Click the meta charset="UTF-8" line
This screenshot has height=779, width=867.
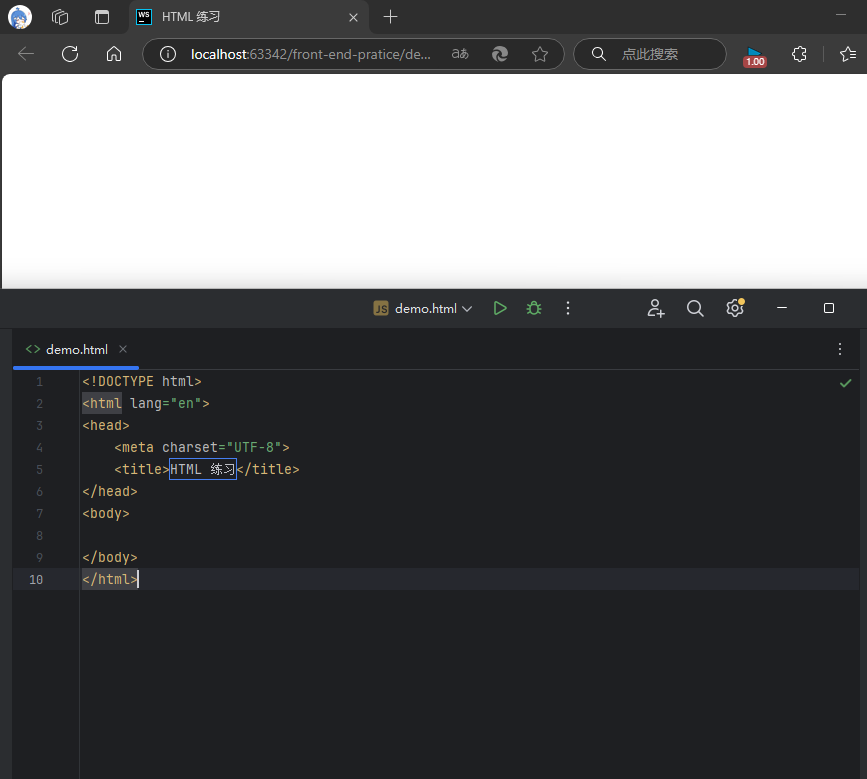coord(202,447)
